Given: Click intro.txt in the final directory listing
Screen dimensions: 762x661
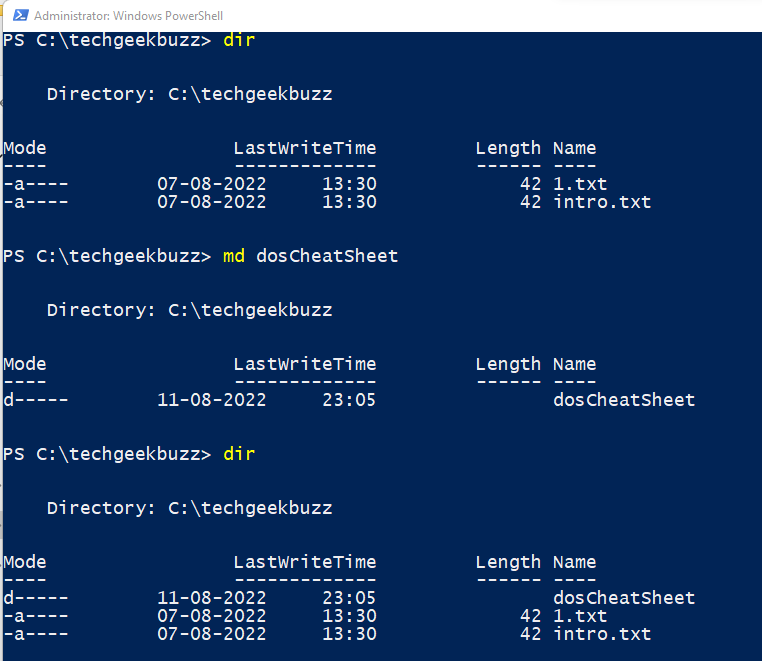Looking at the screenshot, I should click(x=602, y=634).
